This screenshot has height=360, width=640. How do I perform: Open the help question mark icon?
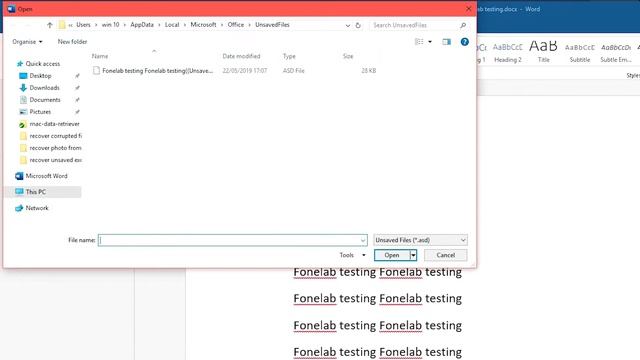point(464,42)
